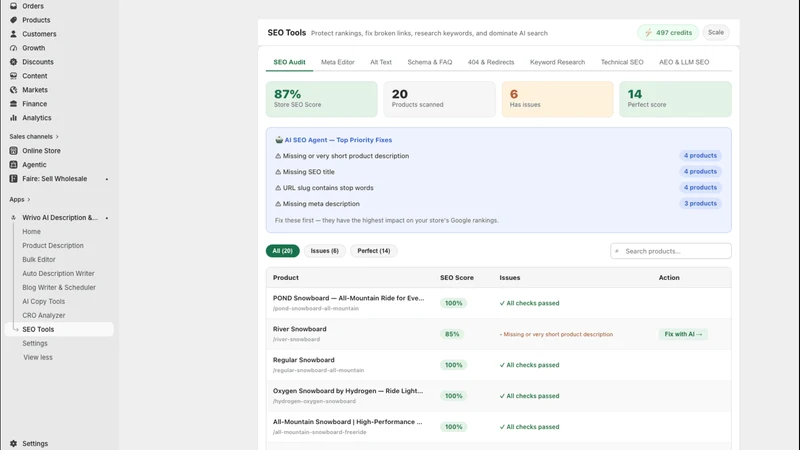
Task: Go to the Keyword Research tab
Action: click(x=557, y=62)
